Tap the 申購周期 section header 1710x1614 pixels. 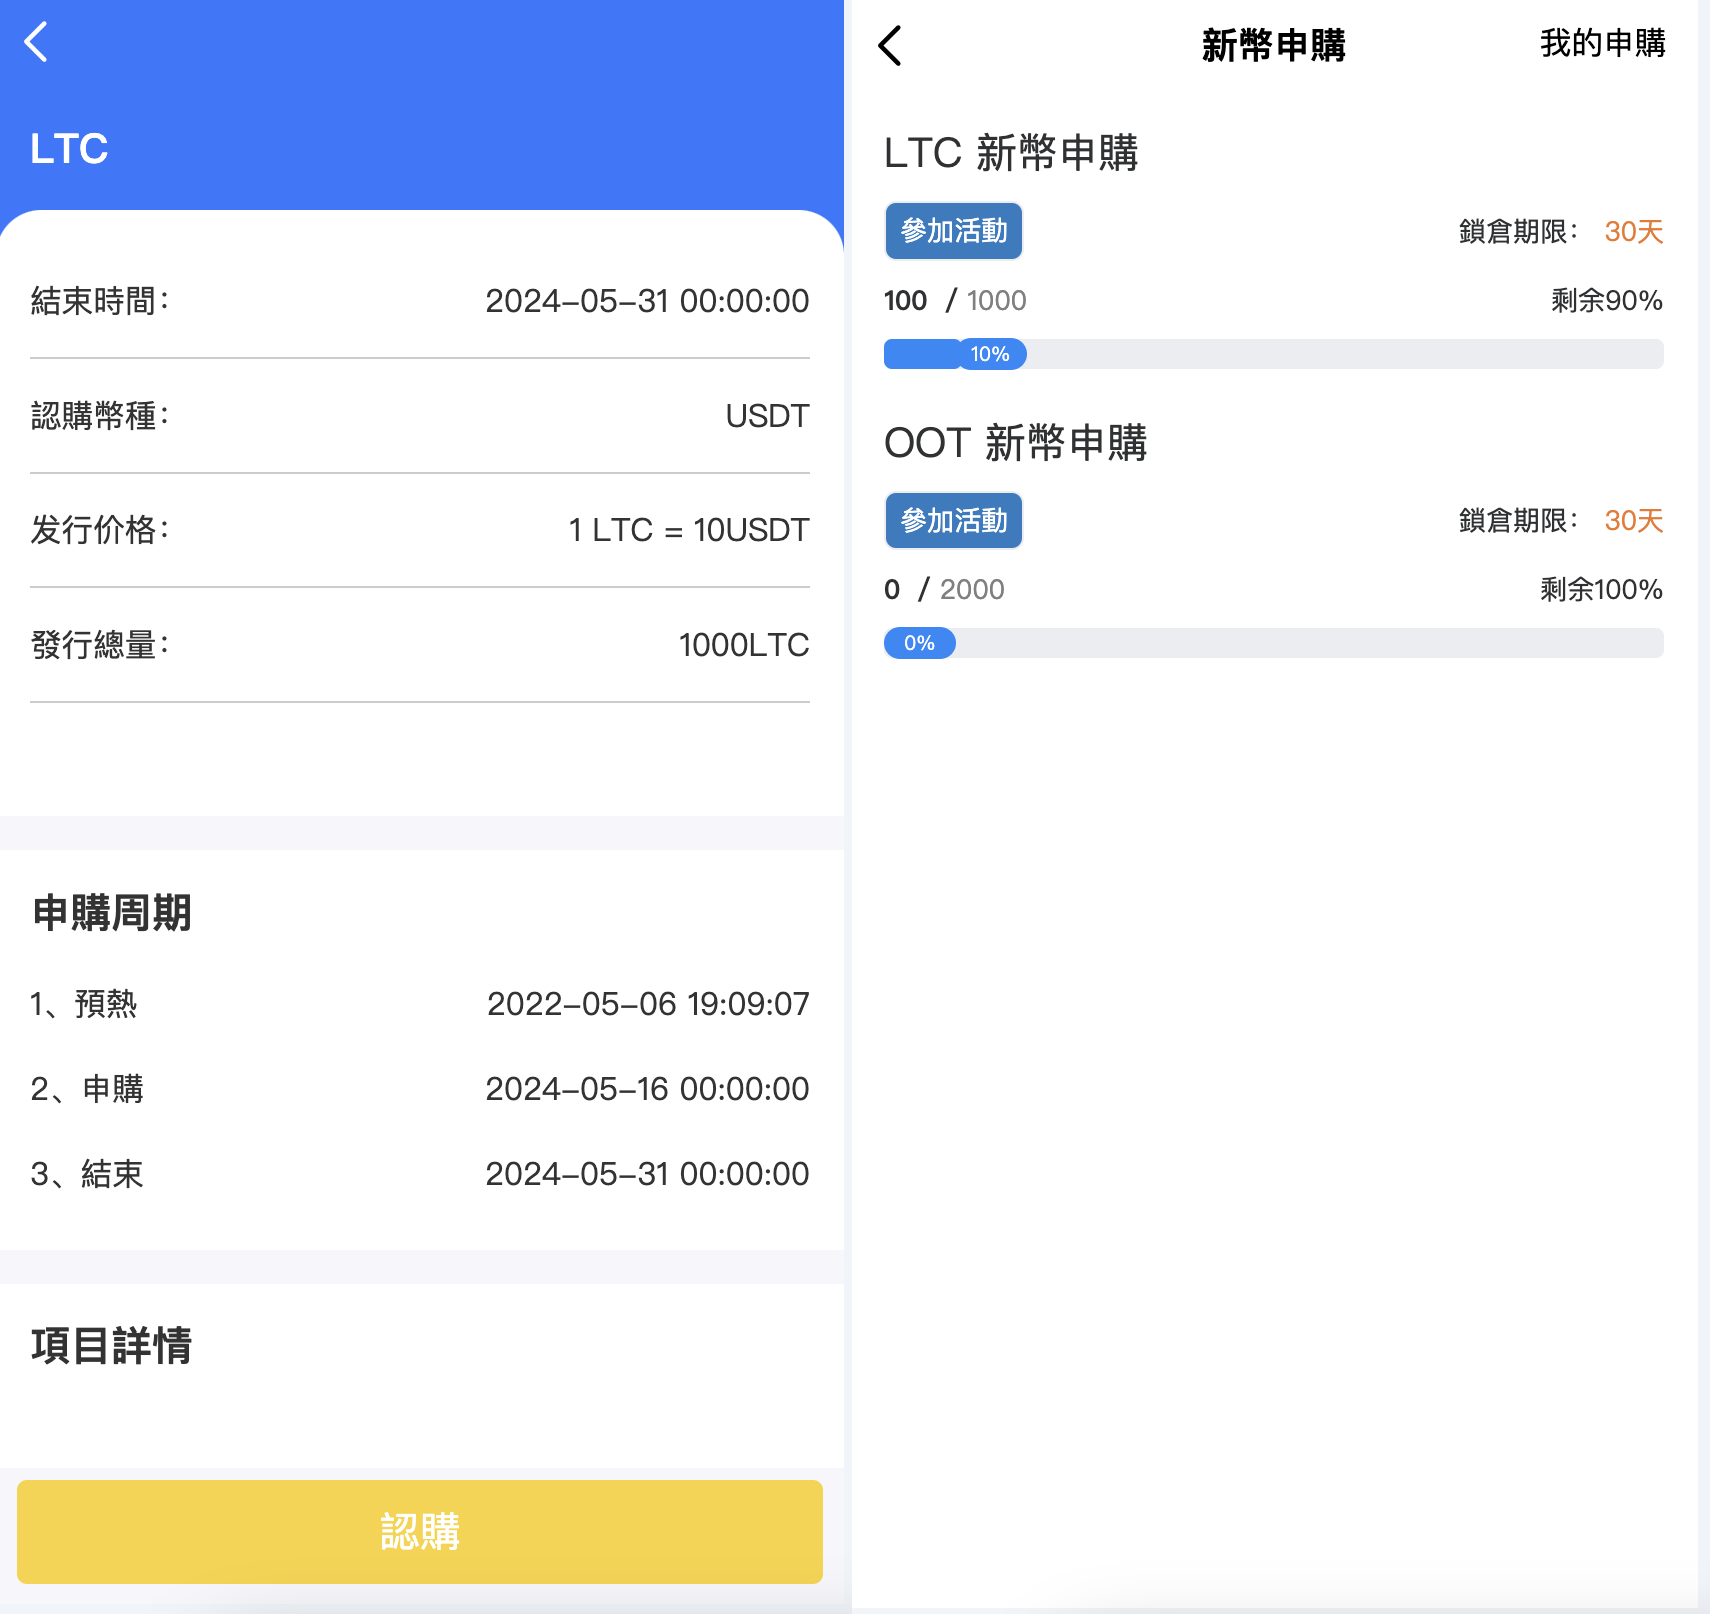(111, 913)
